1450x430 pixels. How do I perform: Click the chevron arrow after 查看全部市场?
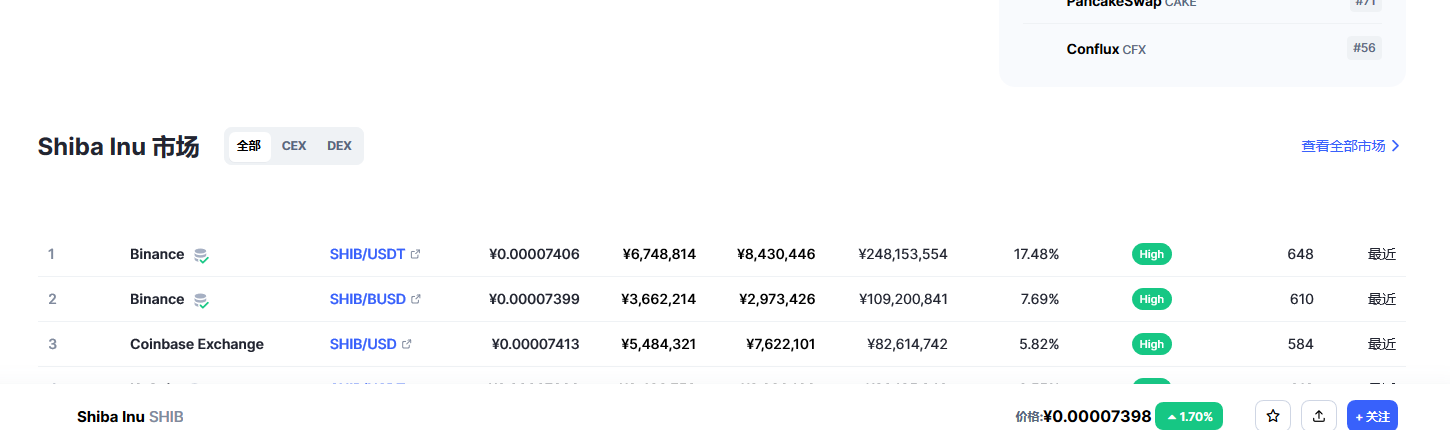coord(1396,146)
